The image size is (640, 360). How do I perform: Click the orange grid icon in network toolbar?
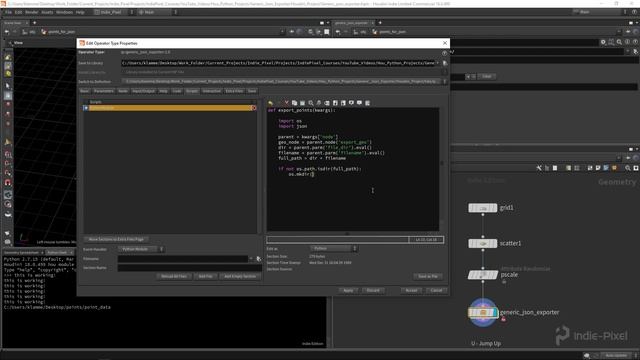click(x=614, y=168)
